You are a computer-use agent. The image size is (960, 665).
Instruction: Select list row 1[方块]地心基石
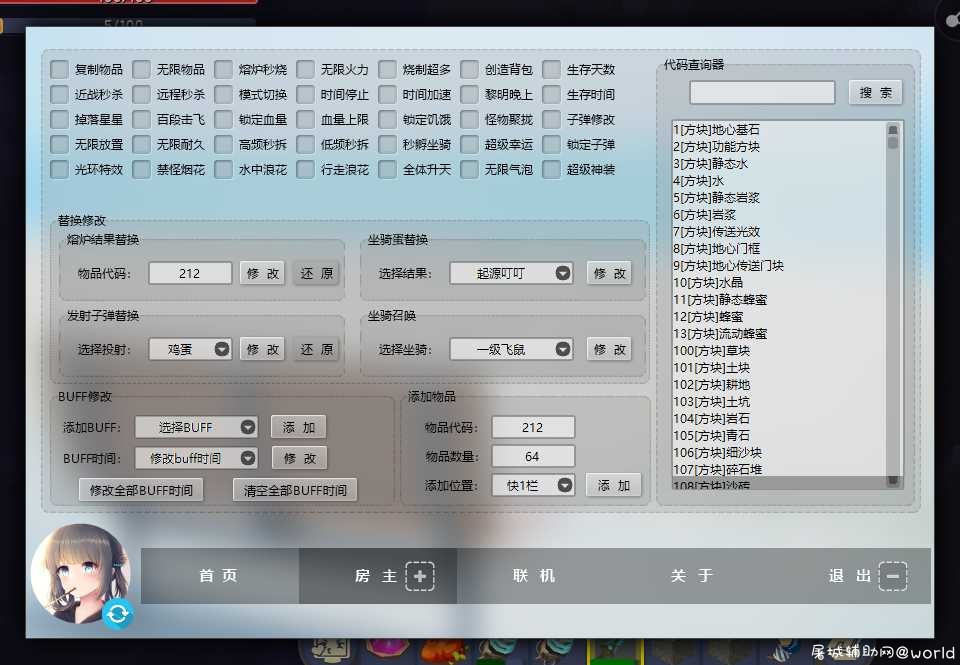(x=779, y=130)
